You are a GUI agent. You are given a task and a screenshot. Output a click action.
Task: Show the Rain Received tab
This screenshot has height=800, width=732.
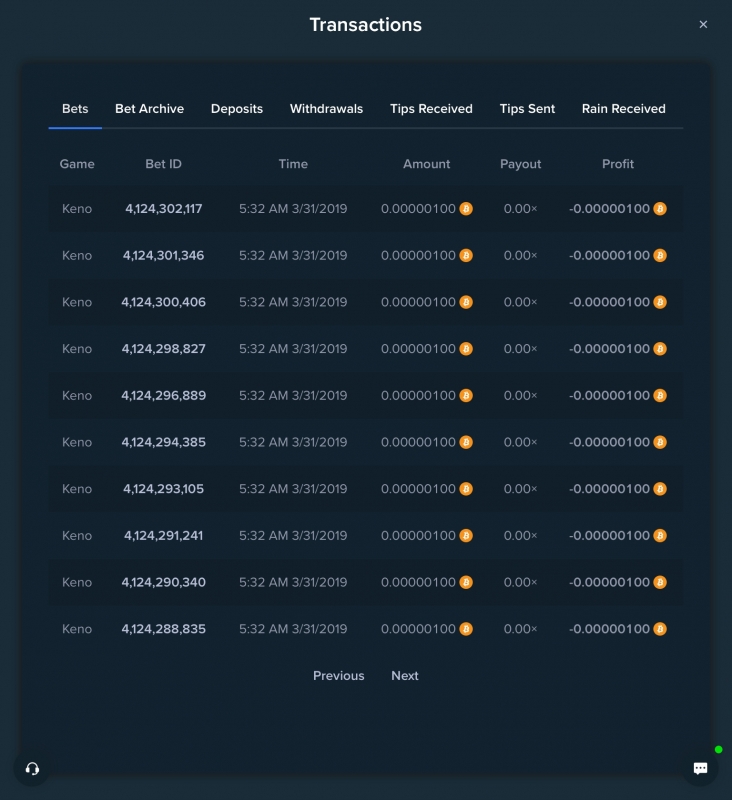(623, 109)
